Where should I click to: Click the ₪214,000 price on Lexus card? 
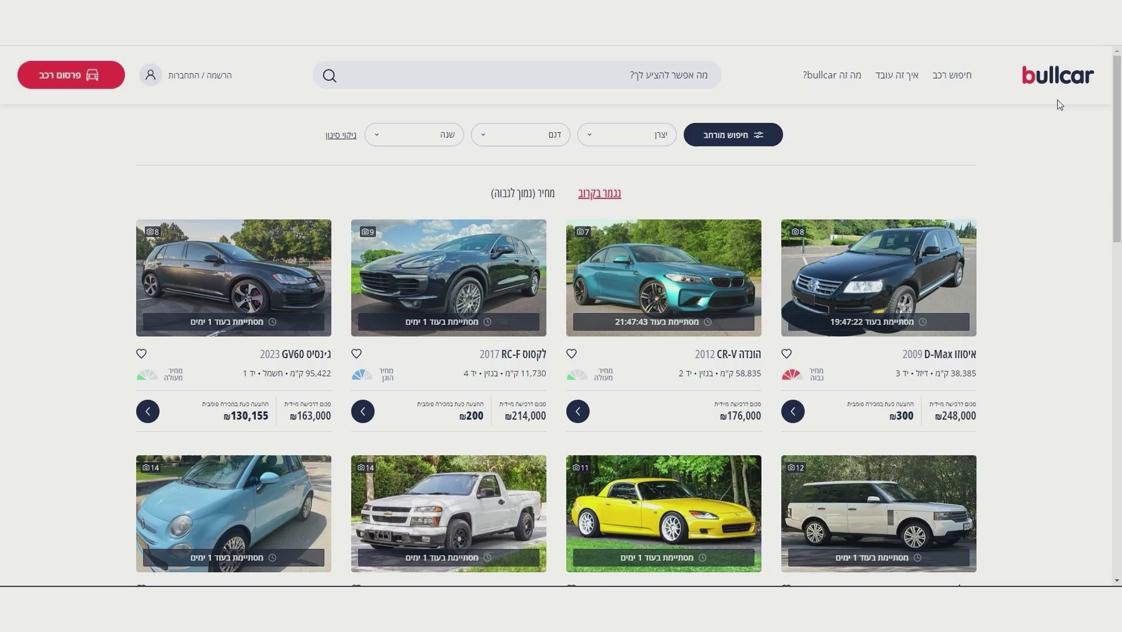[525, 416]
